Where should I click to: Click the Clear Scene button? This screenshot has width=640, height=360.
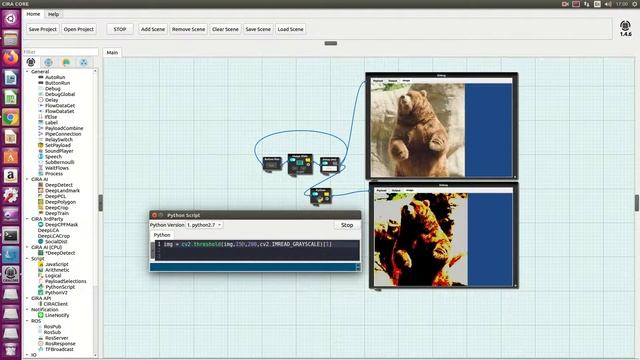[x=225, y=29]
